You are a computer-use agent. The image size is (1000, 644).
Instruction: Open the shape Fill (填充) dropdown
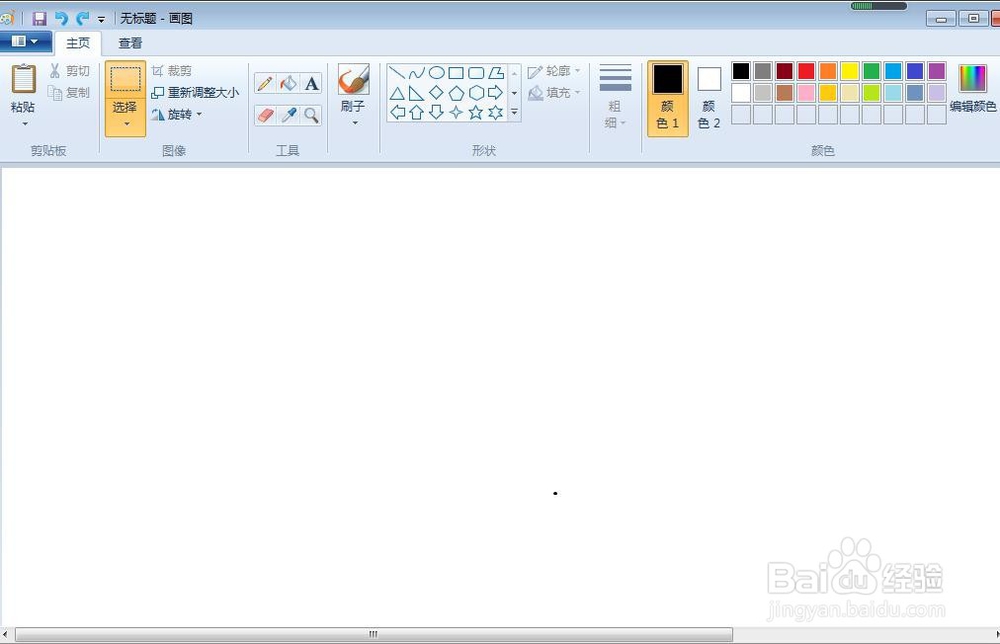pyautogui.click(x=554, y=93)
